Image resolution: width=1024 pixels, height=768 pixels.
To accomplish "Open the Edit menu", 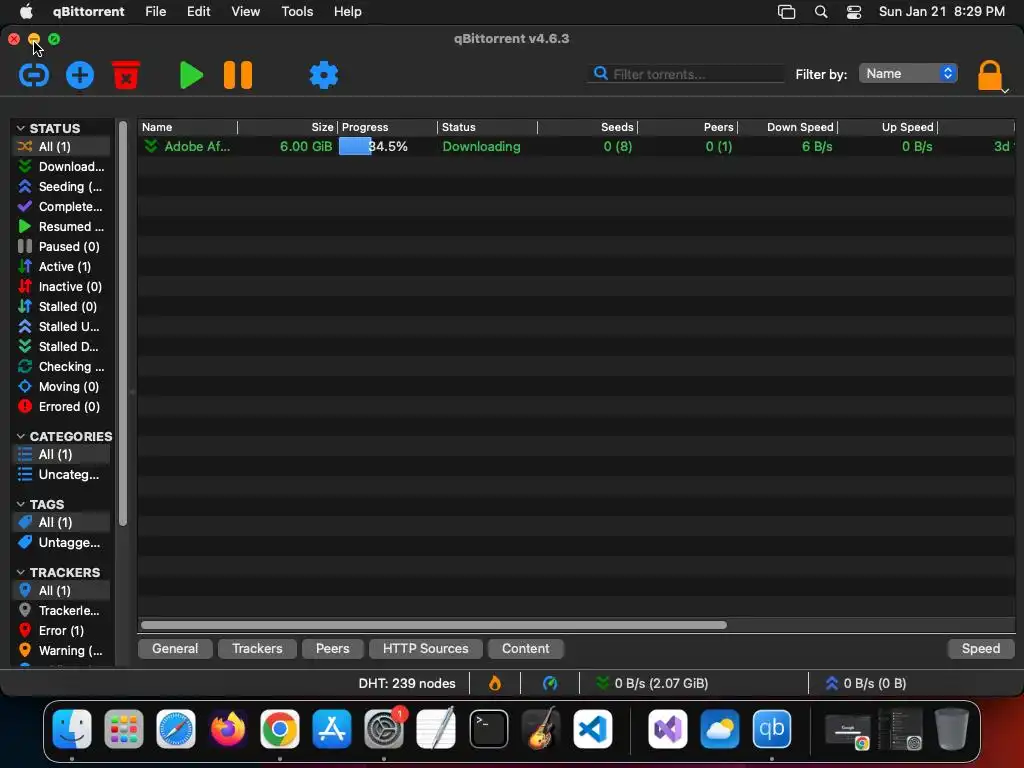I will pyautogui.click(x=199, y=11).
